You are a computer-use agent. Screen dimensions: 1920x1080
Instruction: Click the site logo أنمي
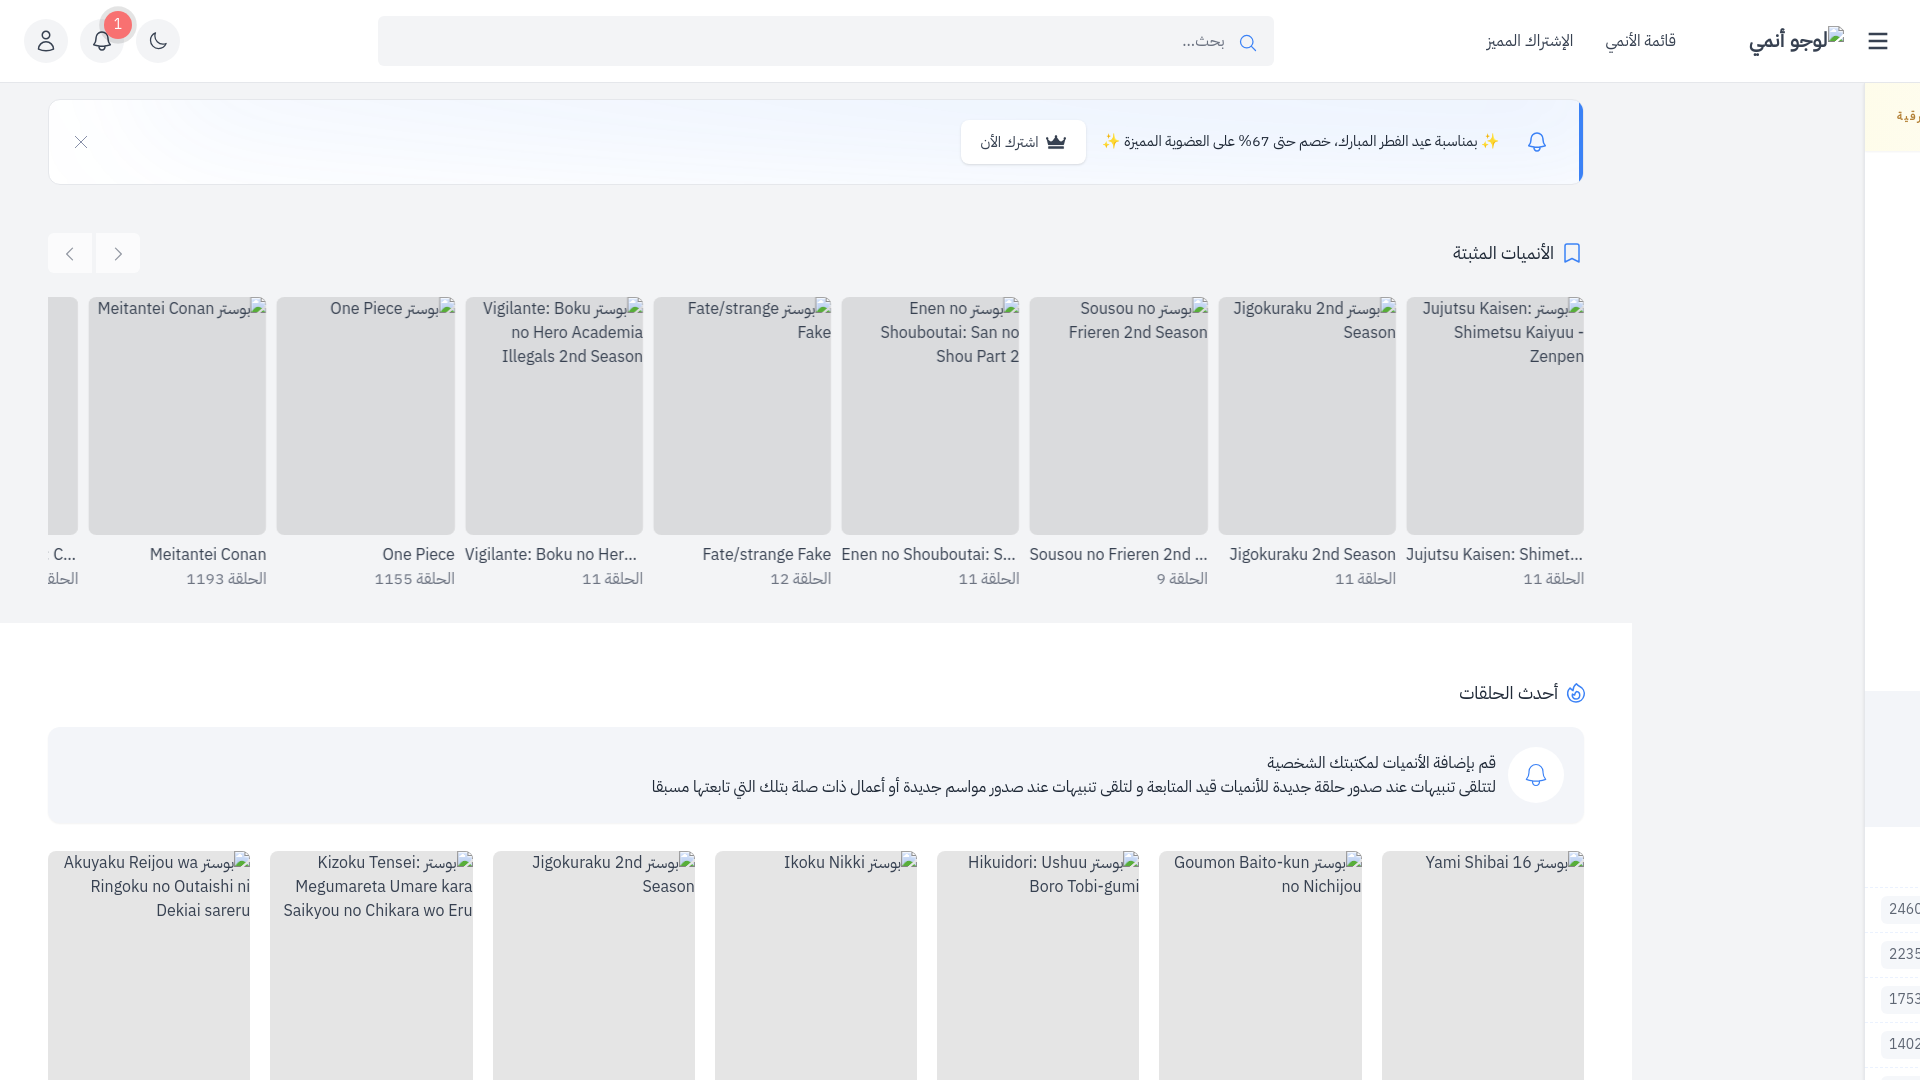(x=1796, y=40)
